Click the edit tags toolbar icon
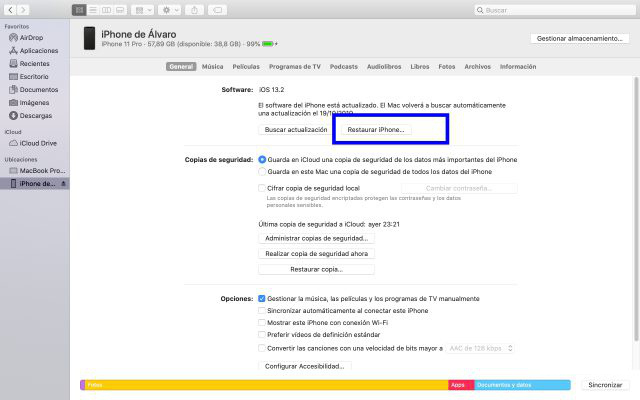Viewport: 640px width, 400px height. [221, 10]
